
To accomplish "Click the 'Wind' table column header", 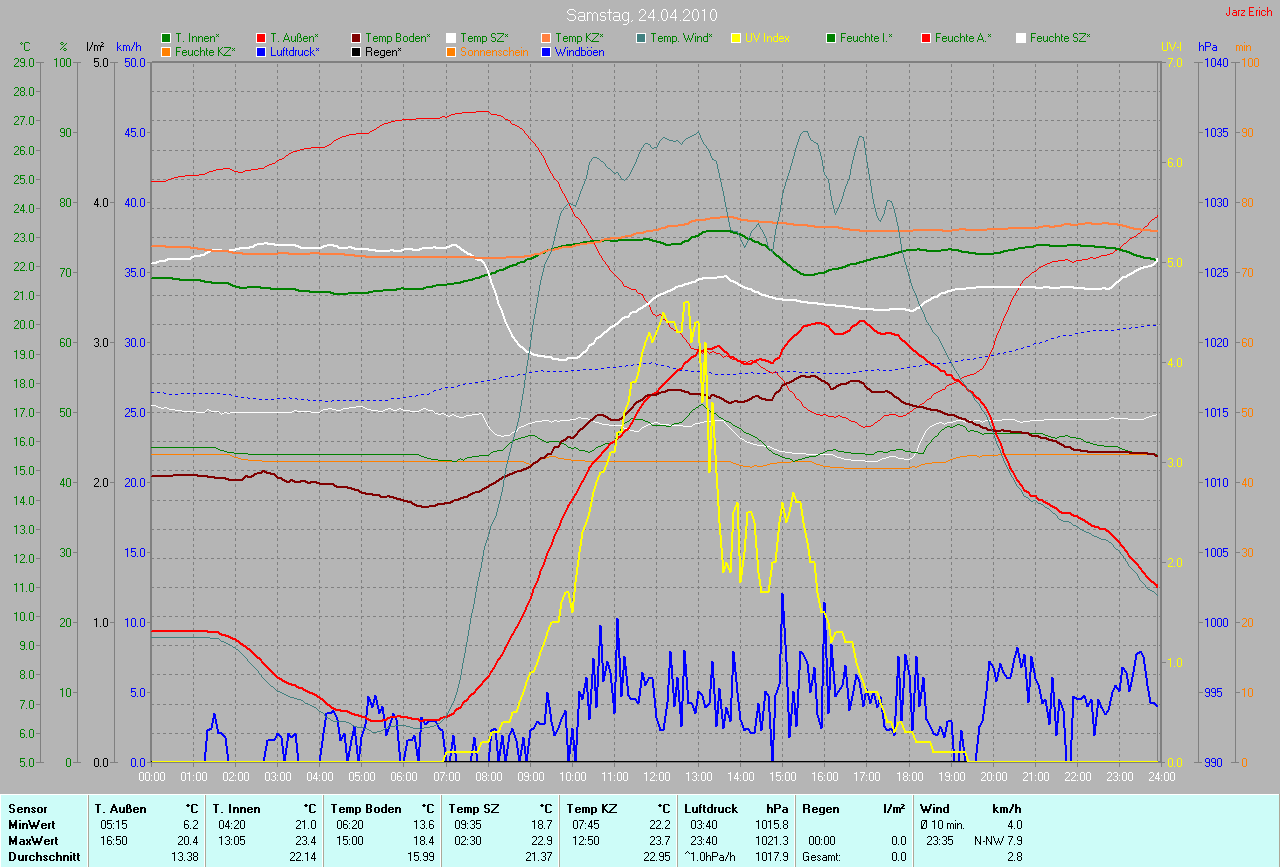I will pyautogui.click(x=935, y=808).
